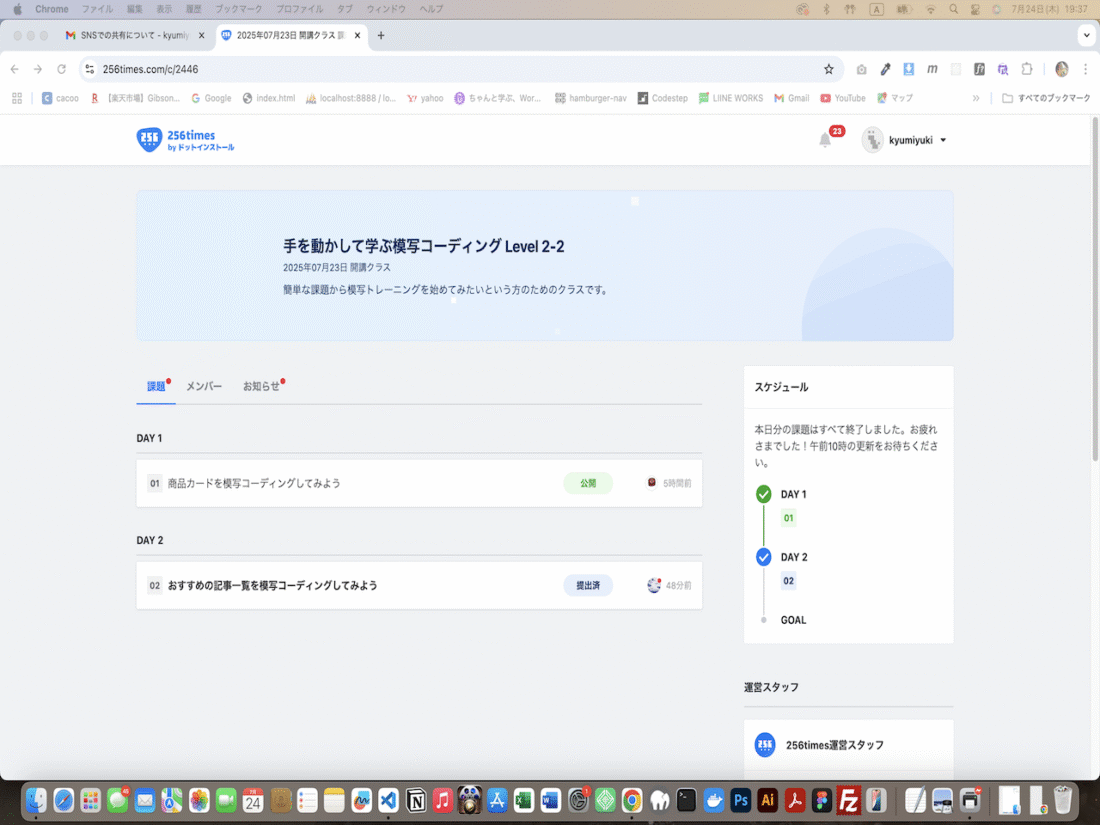Open FileZilla from the Dock
The height and width of the screenshot is (825, 1100).
tap(850, 800)
